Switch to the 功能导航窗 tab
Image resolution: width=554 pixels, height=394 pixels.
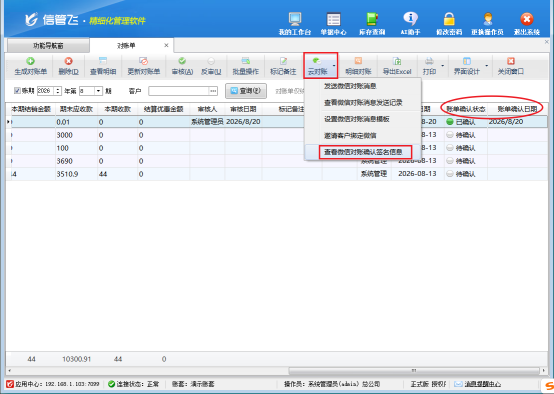[48, 46]
